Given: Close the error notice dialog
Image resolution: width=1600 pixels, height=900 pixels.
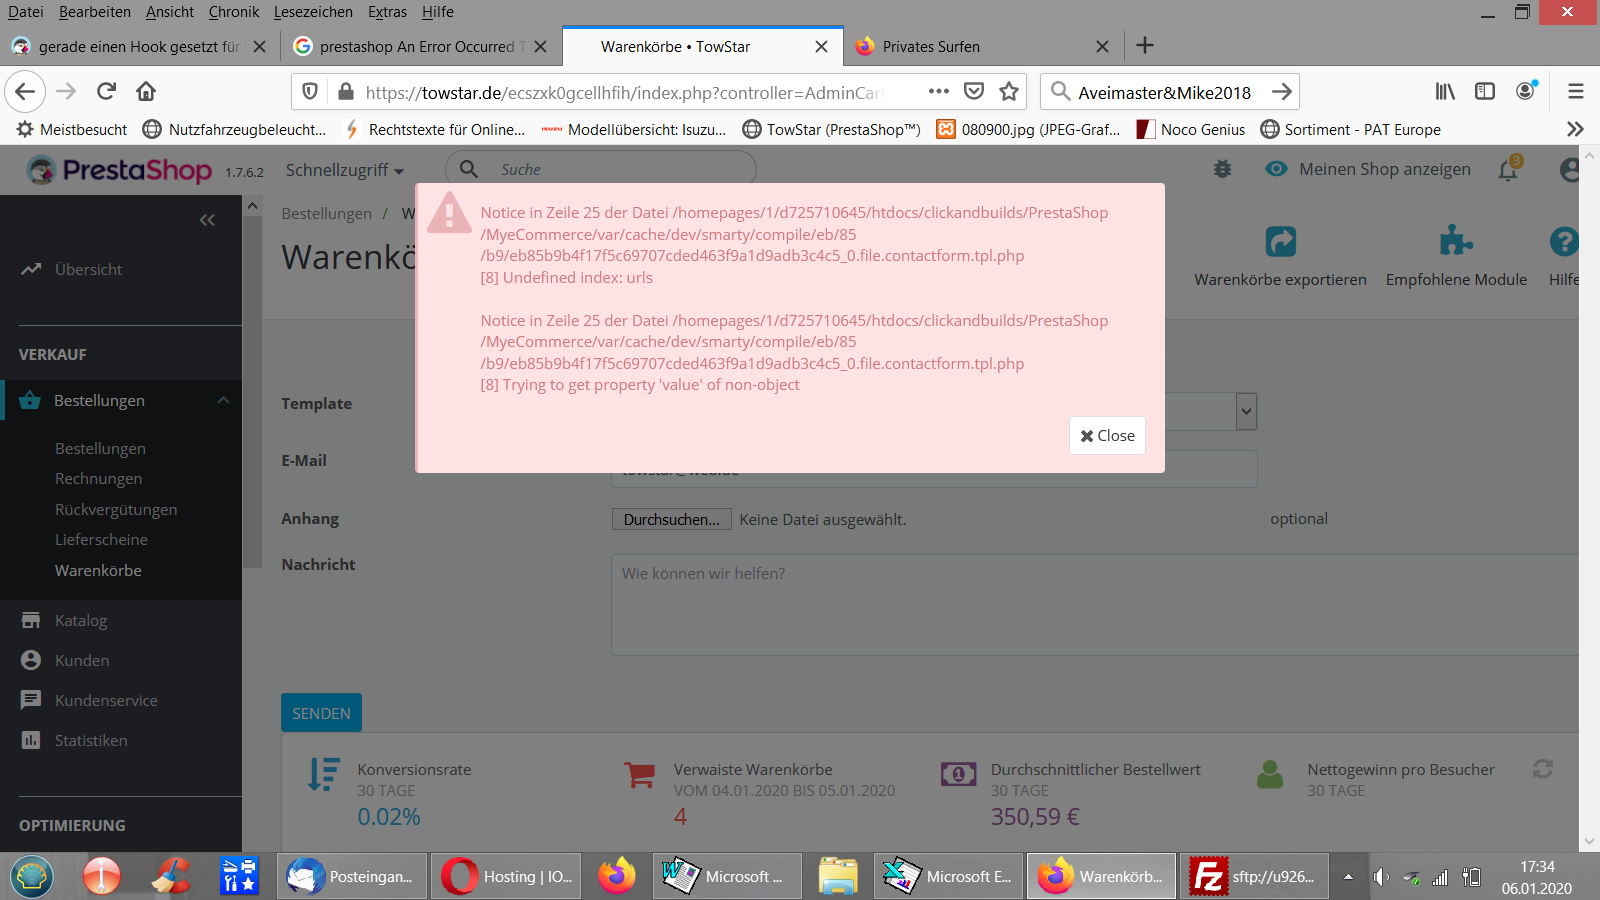Looking at the screenshot, I should [1107, 436].
